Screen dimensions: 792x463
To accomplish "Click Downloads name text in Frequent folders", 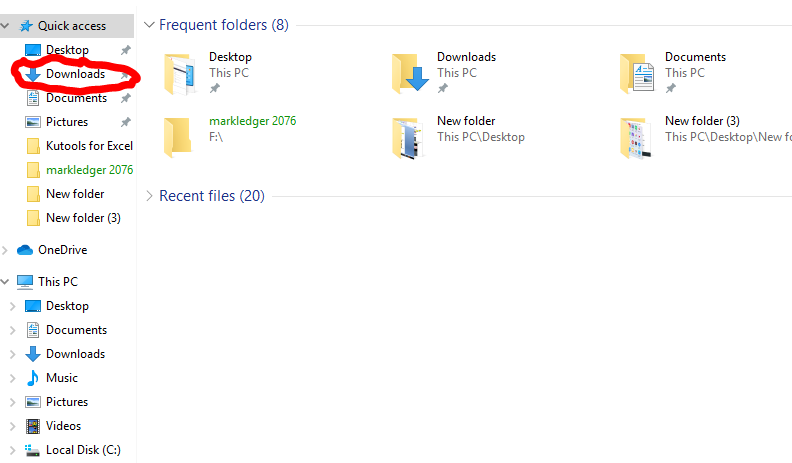I will [467, 57].
